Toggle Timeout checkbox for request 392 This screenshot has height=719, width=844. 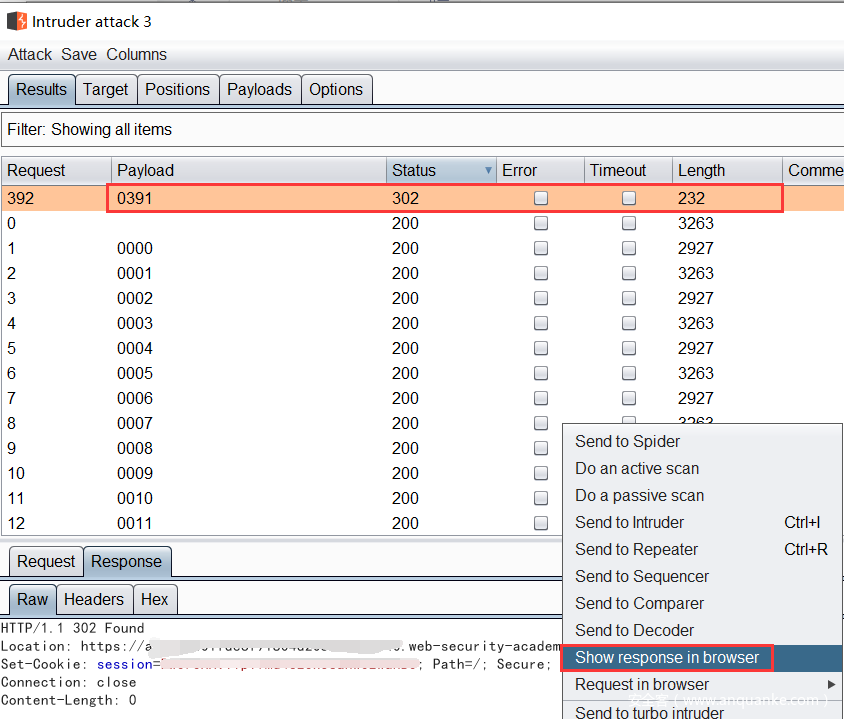click(x=629, y=199)
